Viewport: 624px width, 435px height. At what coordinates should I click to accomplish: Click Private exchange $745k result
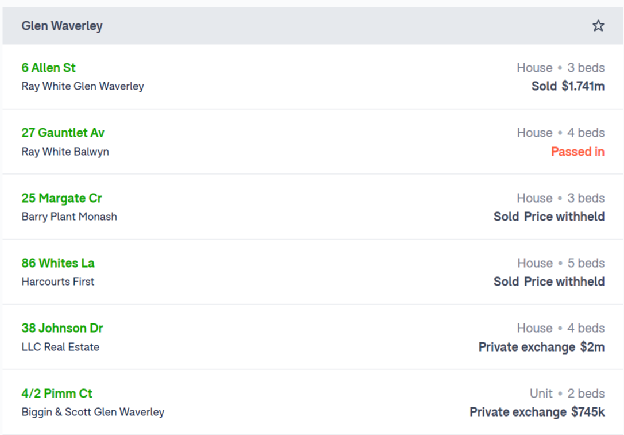537,412
